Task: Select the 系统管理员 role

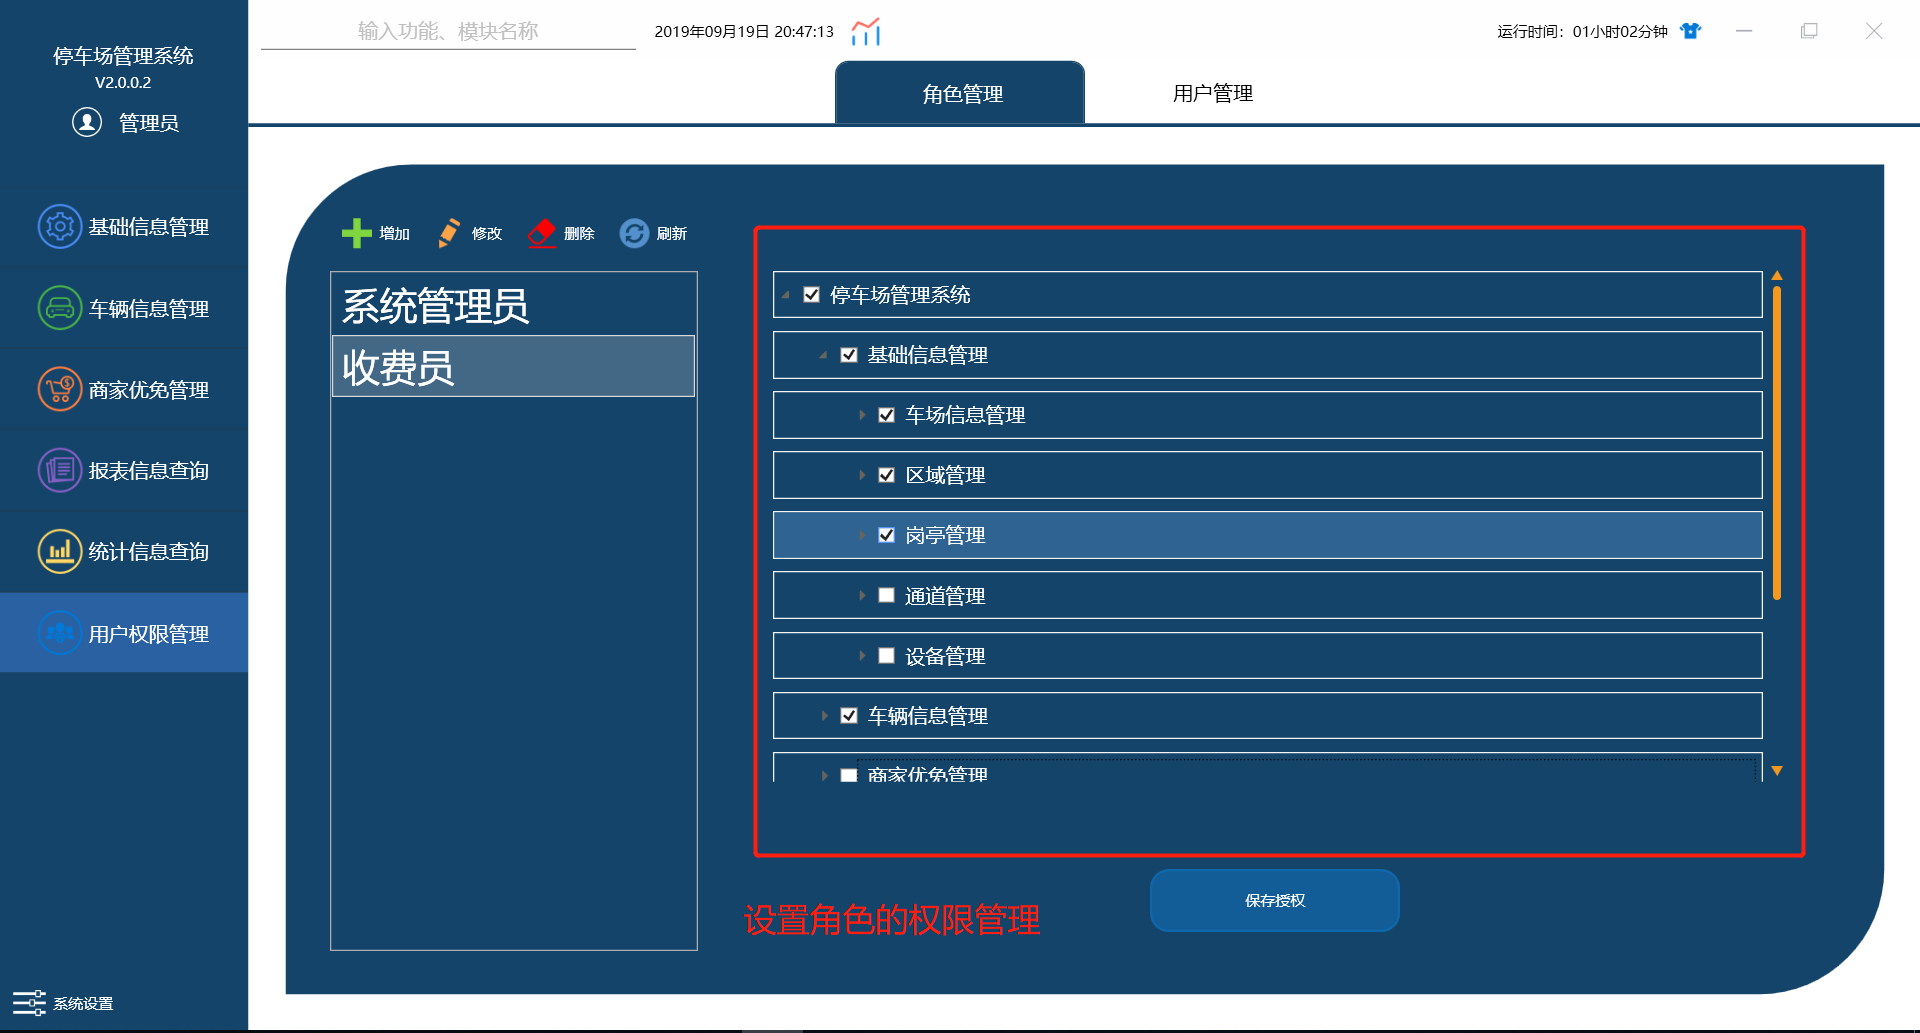Action: coord(513,305)
